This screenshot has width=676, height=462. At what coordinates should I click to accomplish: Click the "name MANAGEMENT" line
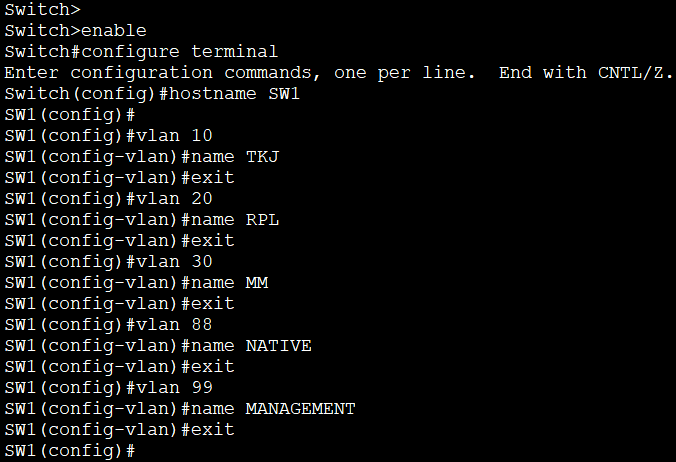180,408
